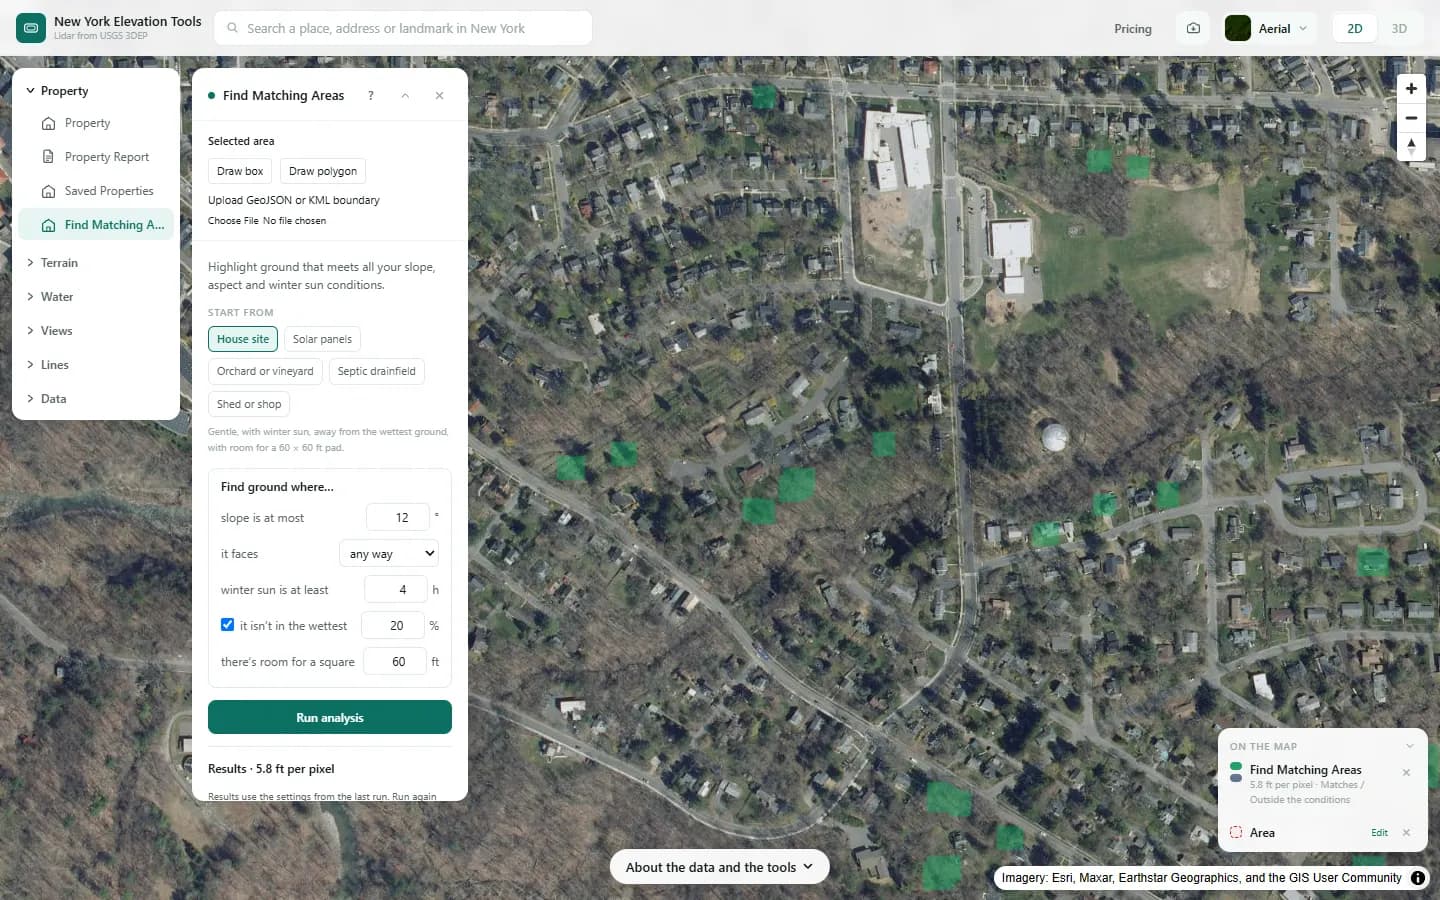Zoom out on the map

click(1411, 118)
